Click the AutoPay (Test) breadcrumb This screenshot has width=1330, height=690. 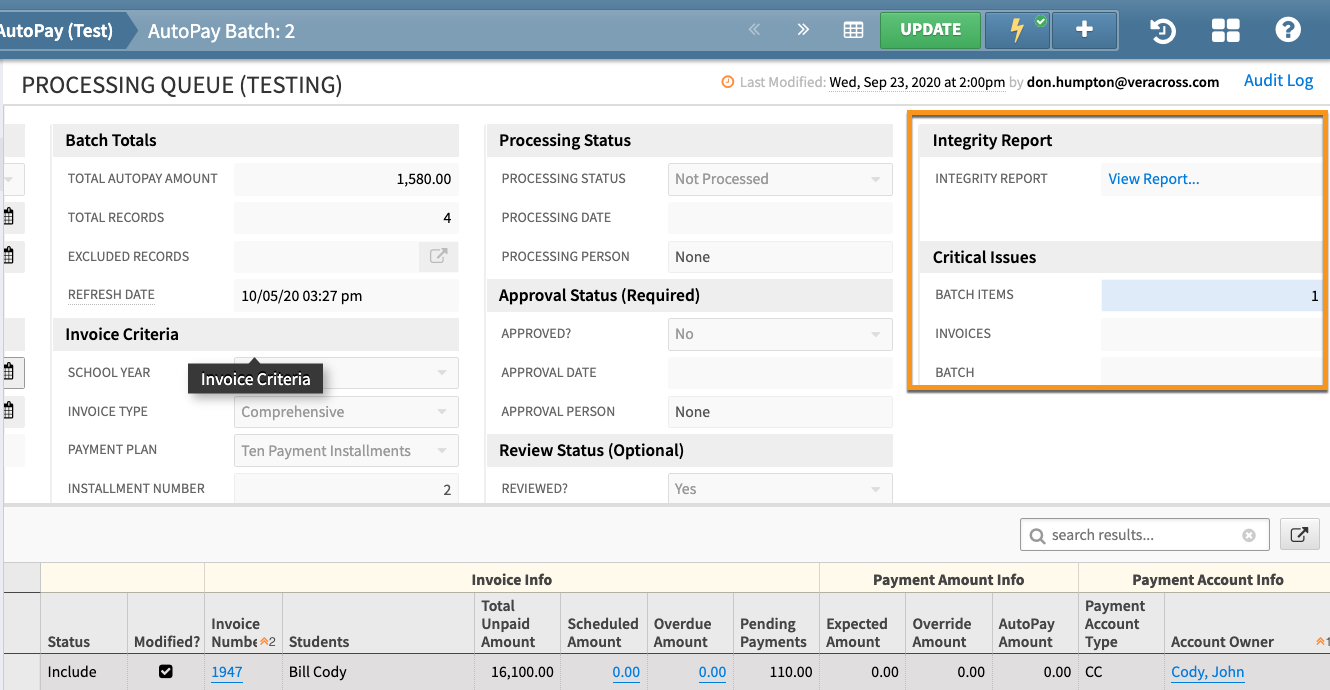click(x=55, y=31)
